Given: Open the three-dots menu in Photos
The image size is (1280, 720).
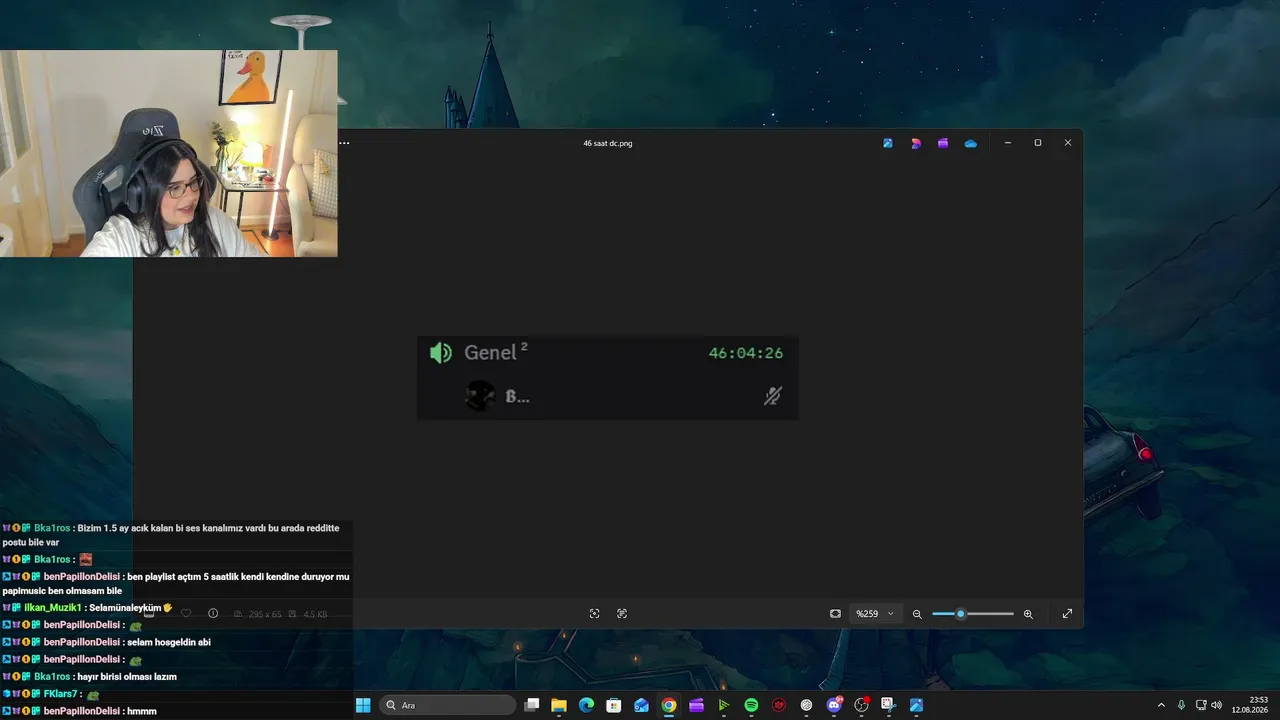Looking at the screenshot, I should click(x=344, y=143).
